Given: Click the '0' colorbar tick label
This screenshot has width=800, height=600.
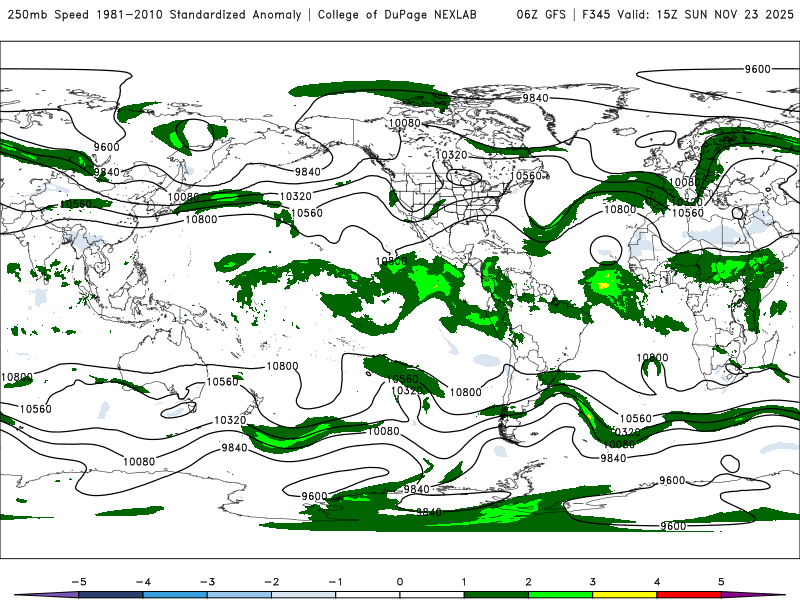Looking at the screenshot, I should point(400,582).
